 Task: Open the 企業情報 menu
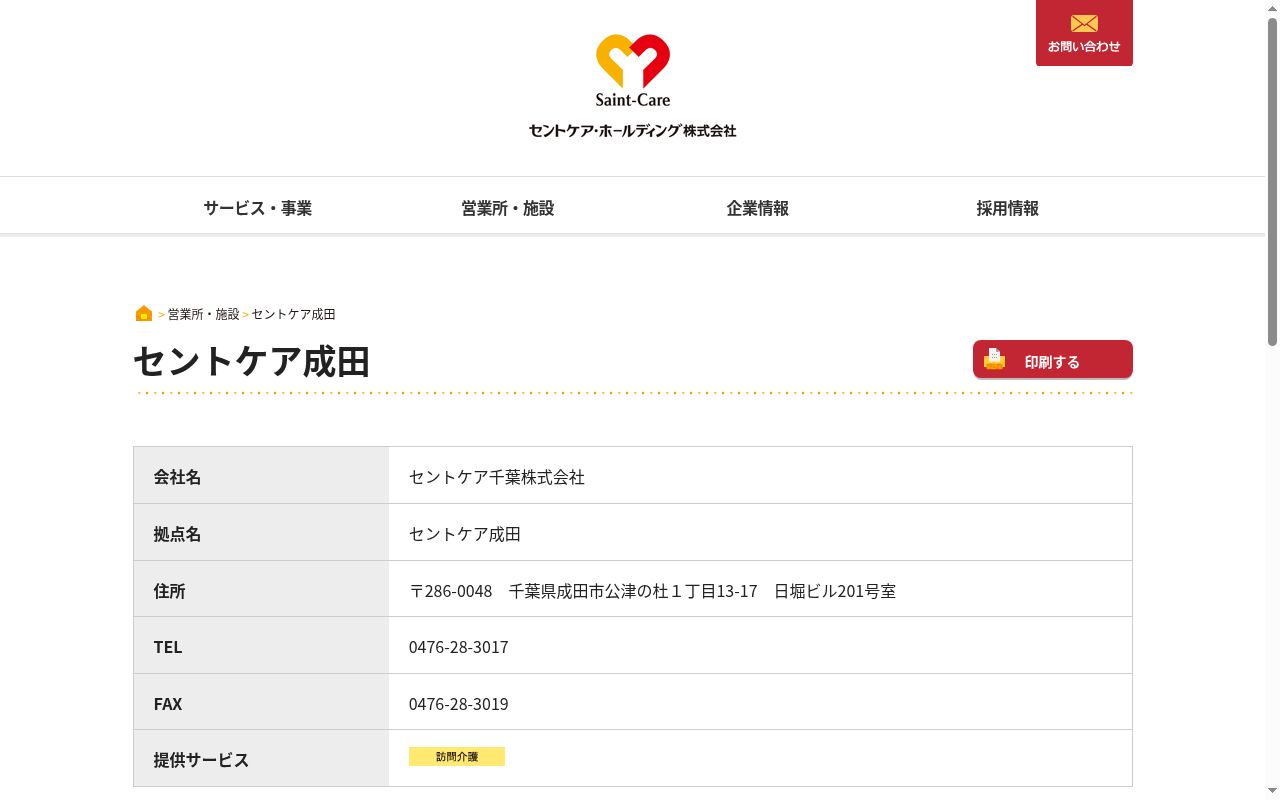758,208
